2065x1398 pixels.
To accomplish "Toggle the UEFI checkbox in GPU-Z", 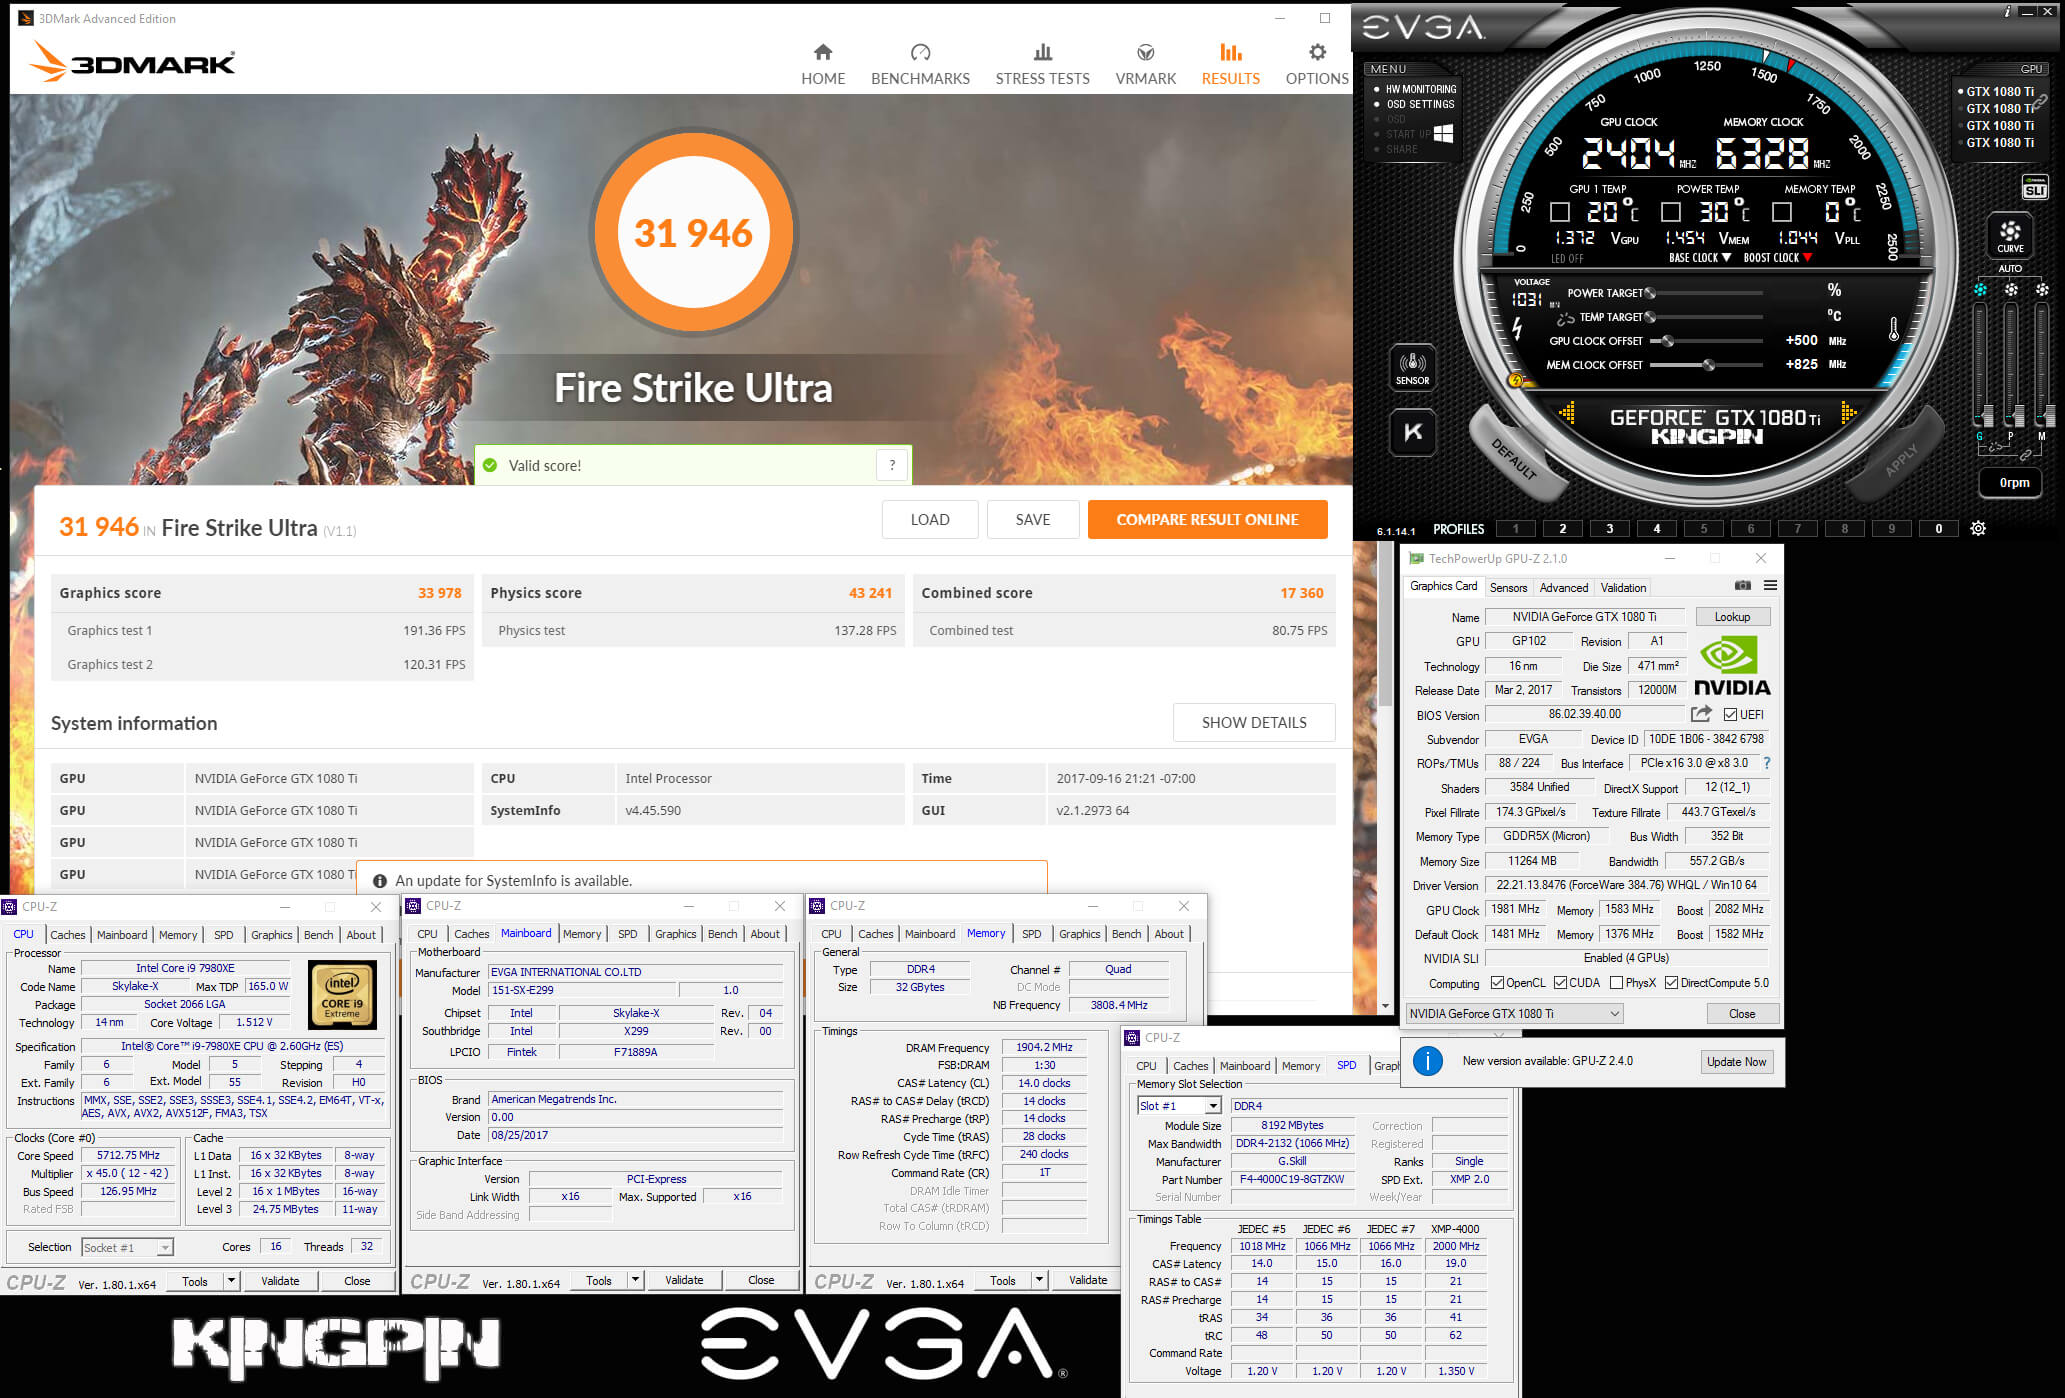I will (1730, 715).
